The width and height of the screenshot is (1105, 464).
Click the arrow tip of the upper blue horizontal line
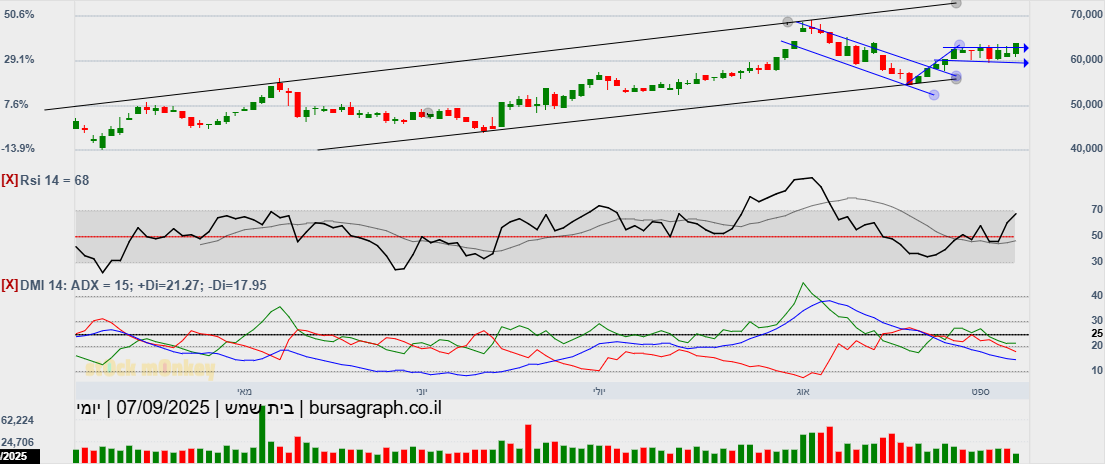[x=1026, y=48]
